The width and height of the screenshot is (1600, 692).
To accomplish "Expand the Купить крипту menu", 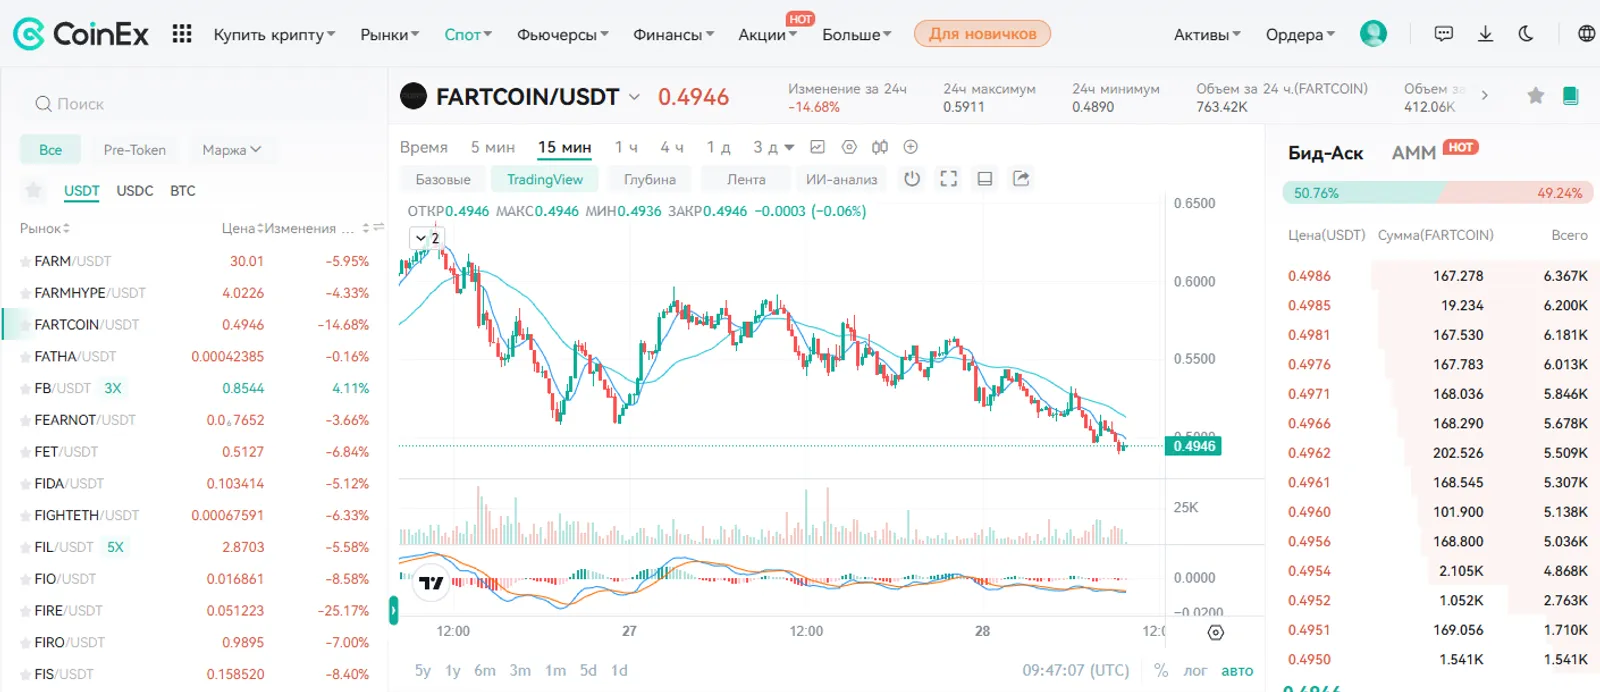I will [x=274, y=34].
